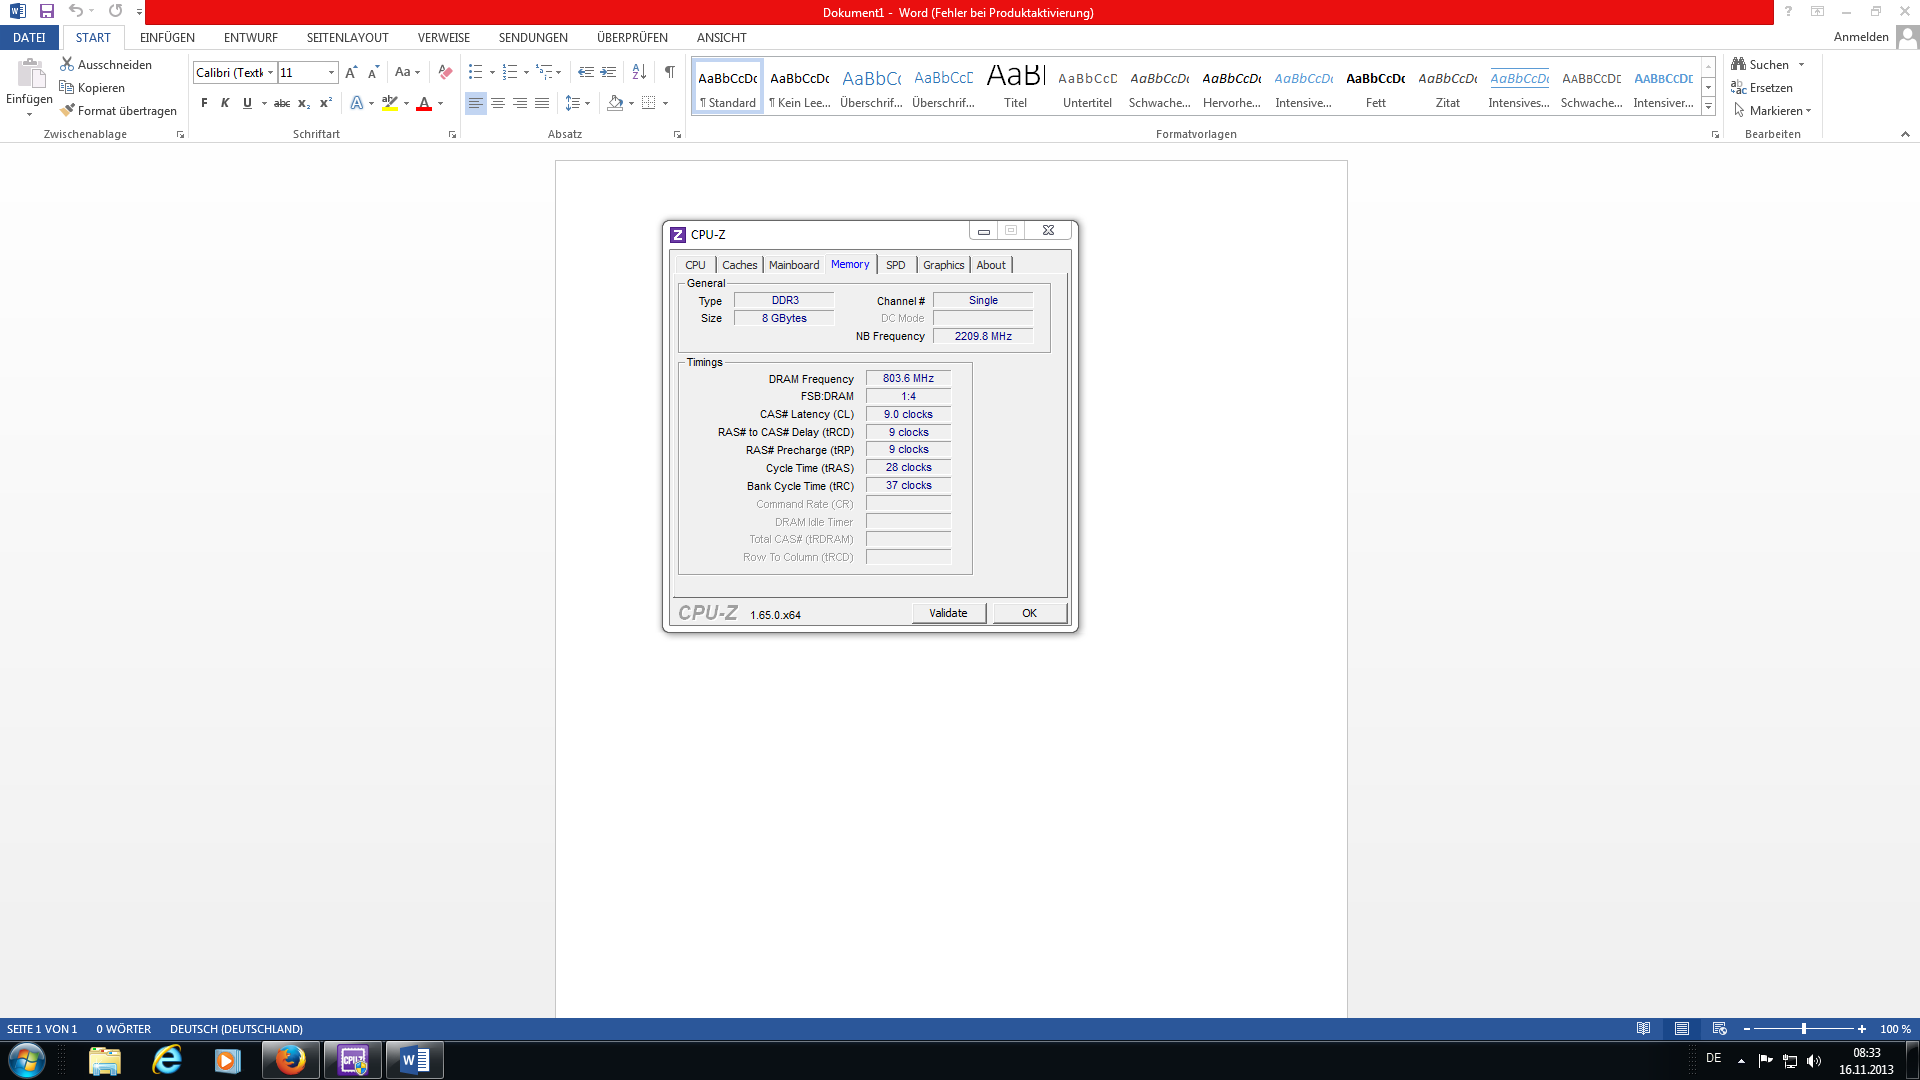Click the zoom slider handle

pos(1803,1029)
